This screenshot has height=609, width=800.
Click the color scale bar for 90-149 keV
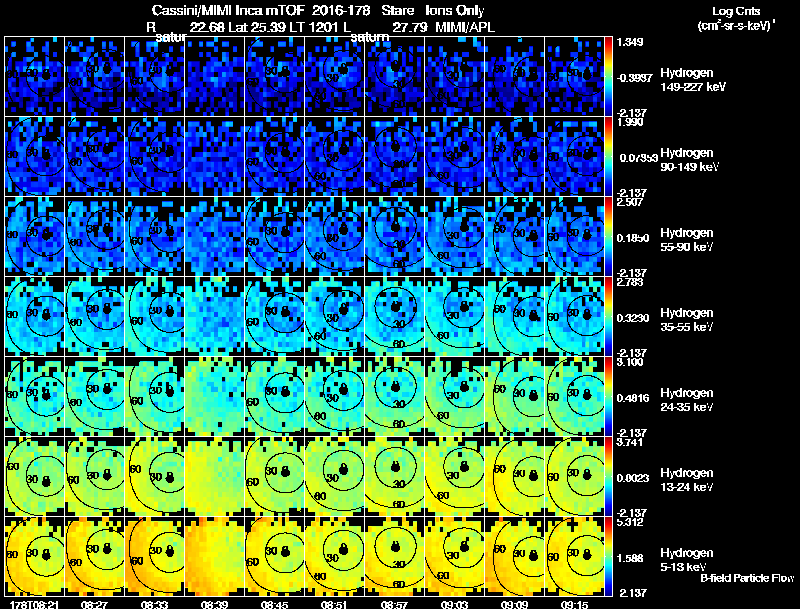click(x=608, y=156)
